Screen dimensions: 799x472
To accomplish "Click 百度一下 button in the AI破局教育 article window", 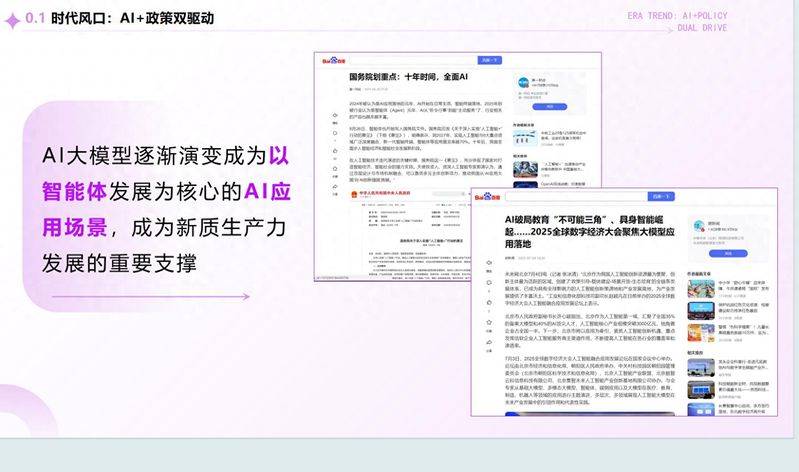I will tap(661, 196).
